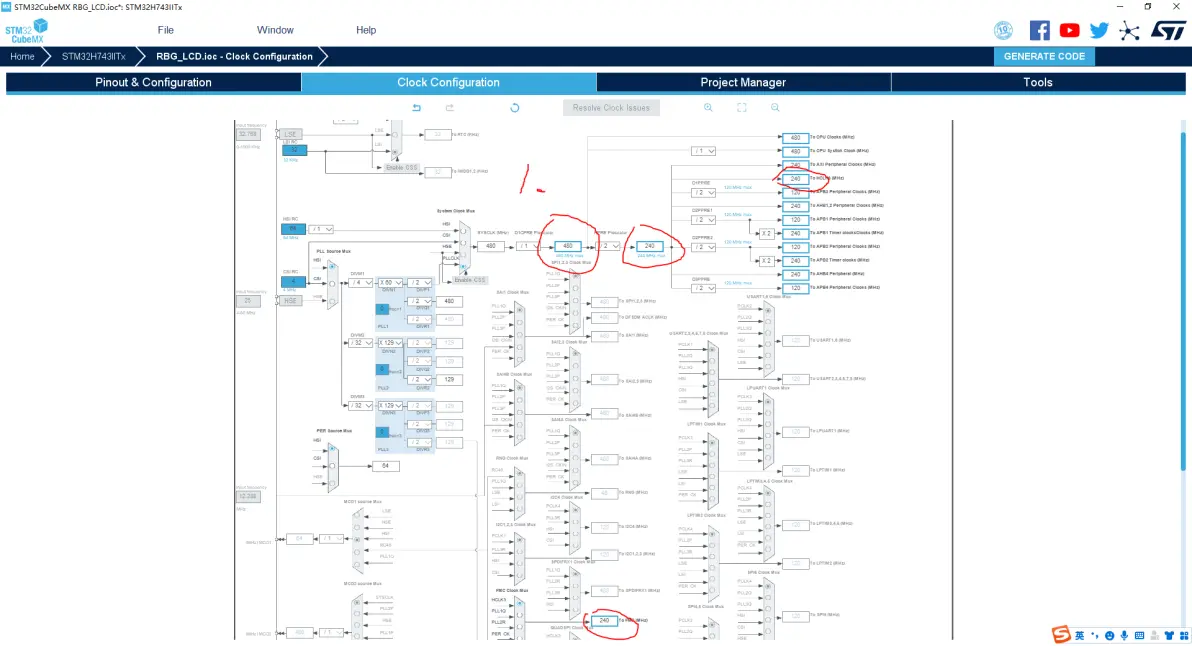1192x646 pixels.
Task: Open the ST Twitter icon
Action: tap(1099, 30)
